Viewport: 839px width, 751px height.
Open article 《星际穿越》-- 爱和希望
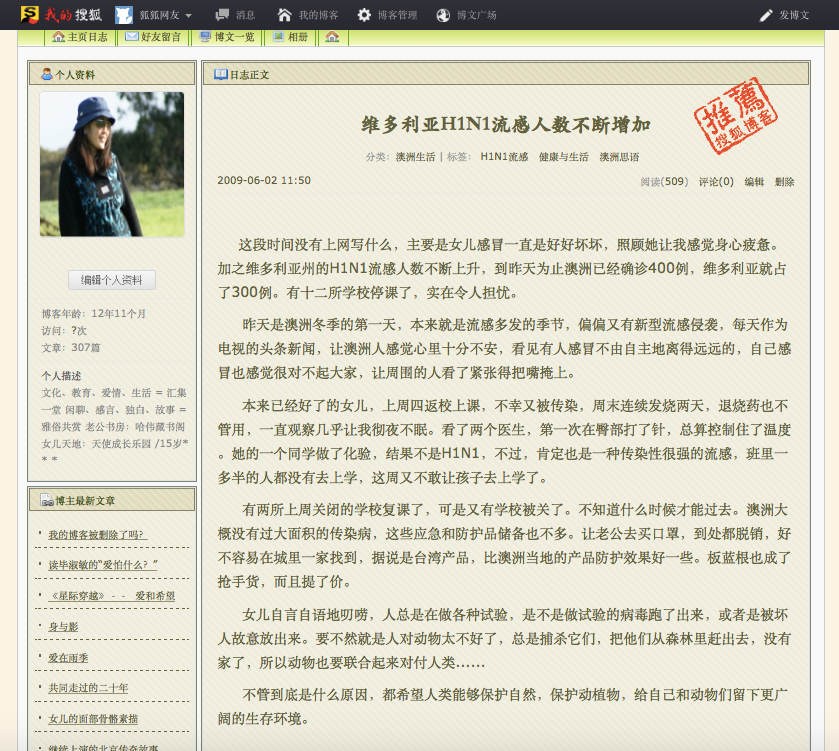(112, 595)
